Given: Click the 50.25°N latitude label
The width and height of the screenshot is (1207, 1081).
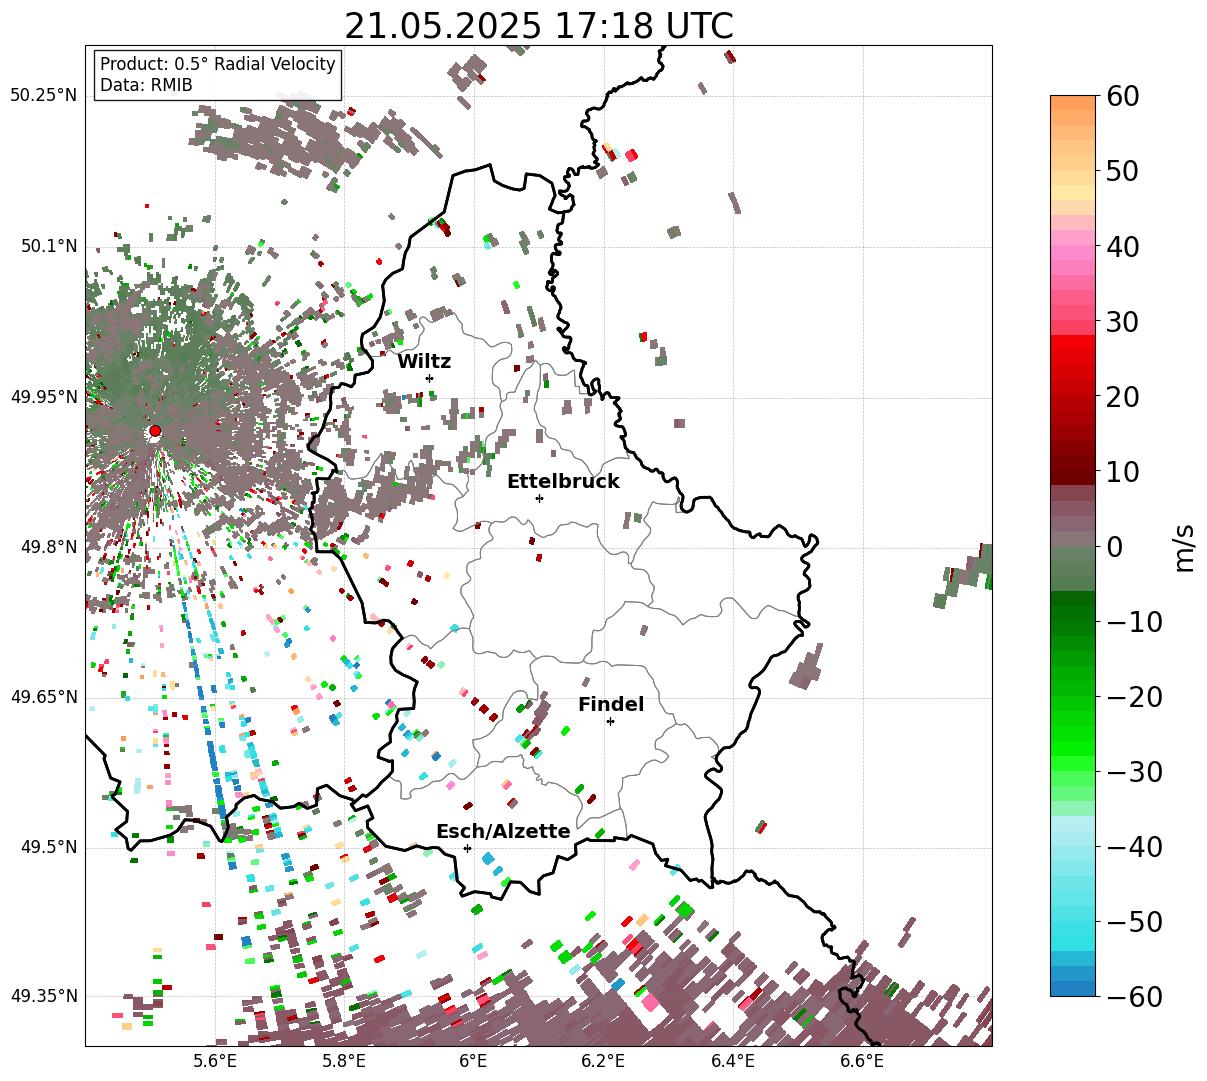Looking at the screenshot, I should [x=43, y=96].
